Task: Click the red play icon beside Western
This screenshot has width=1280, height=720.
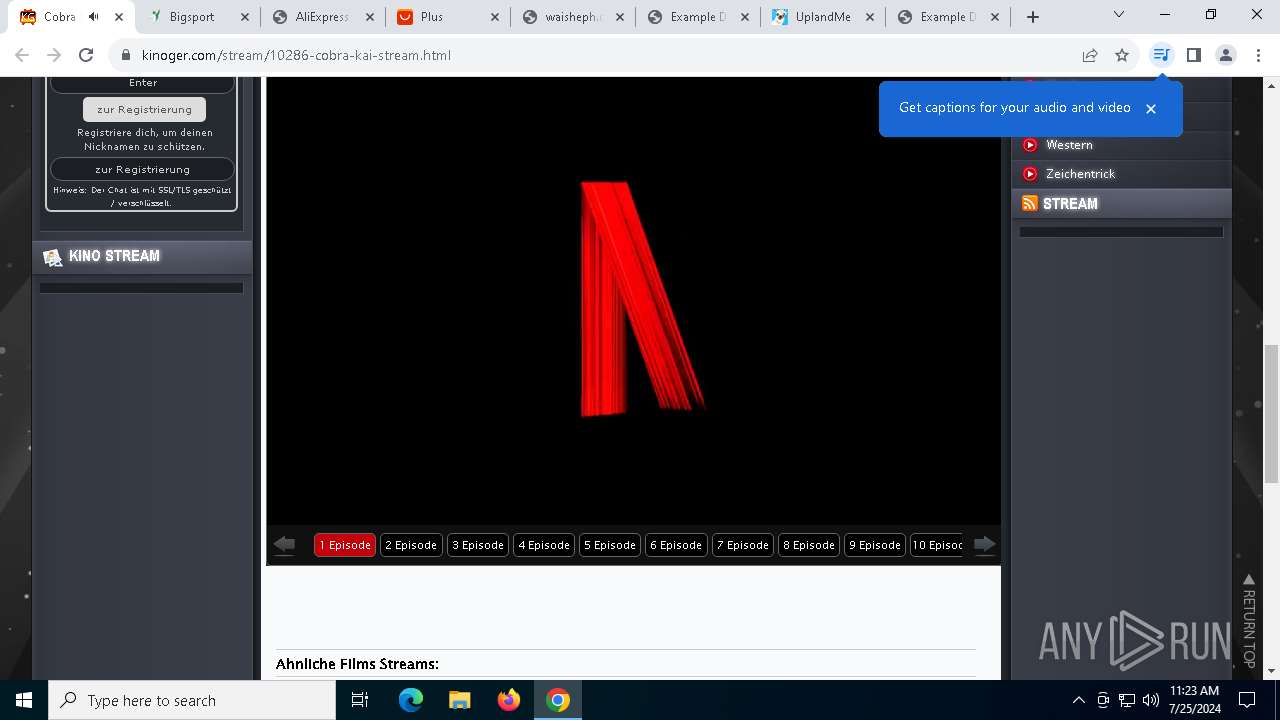Action: [x=1030, y=145]
